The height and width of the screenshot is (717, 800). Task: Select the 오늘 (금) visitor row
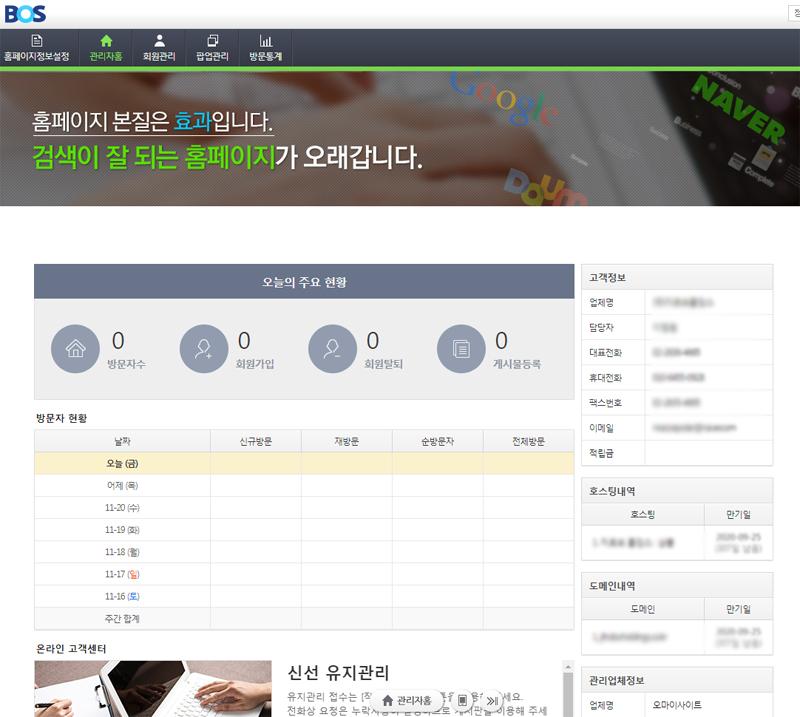(304, 463)
